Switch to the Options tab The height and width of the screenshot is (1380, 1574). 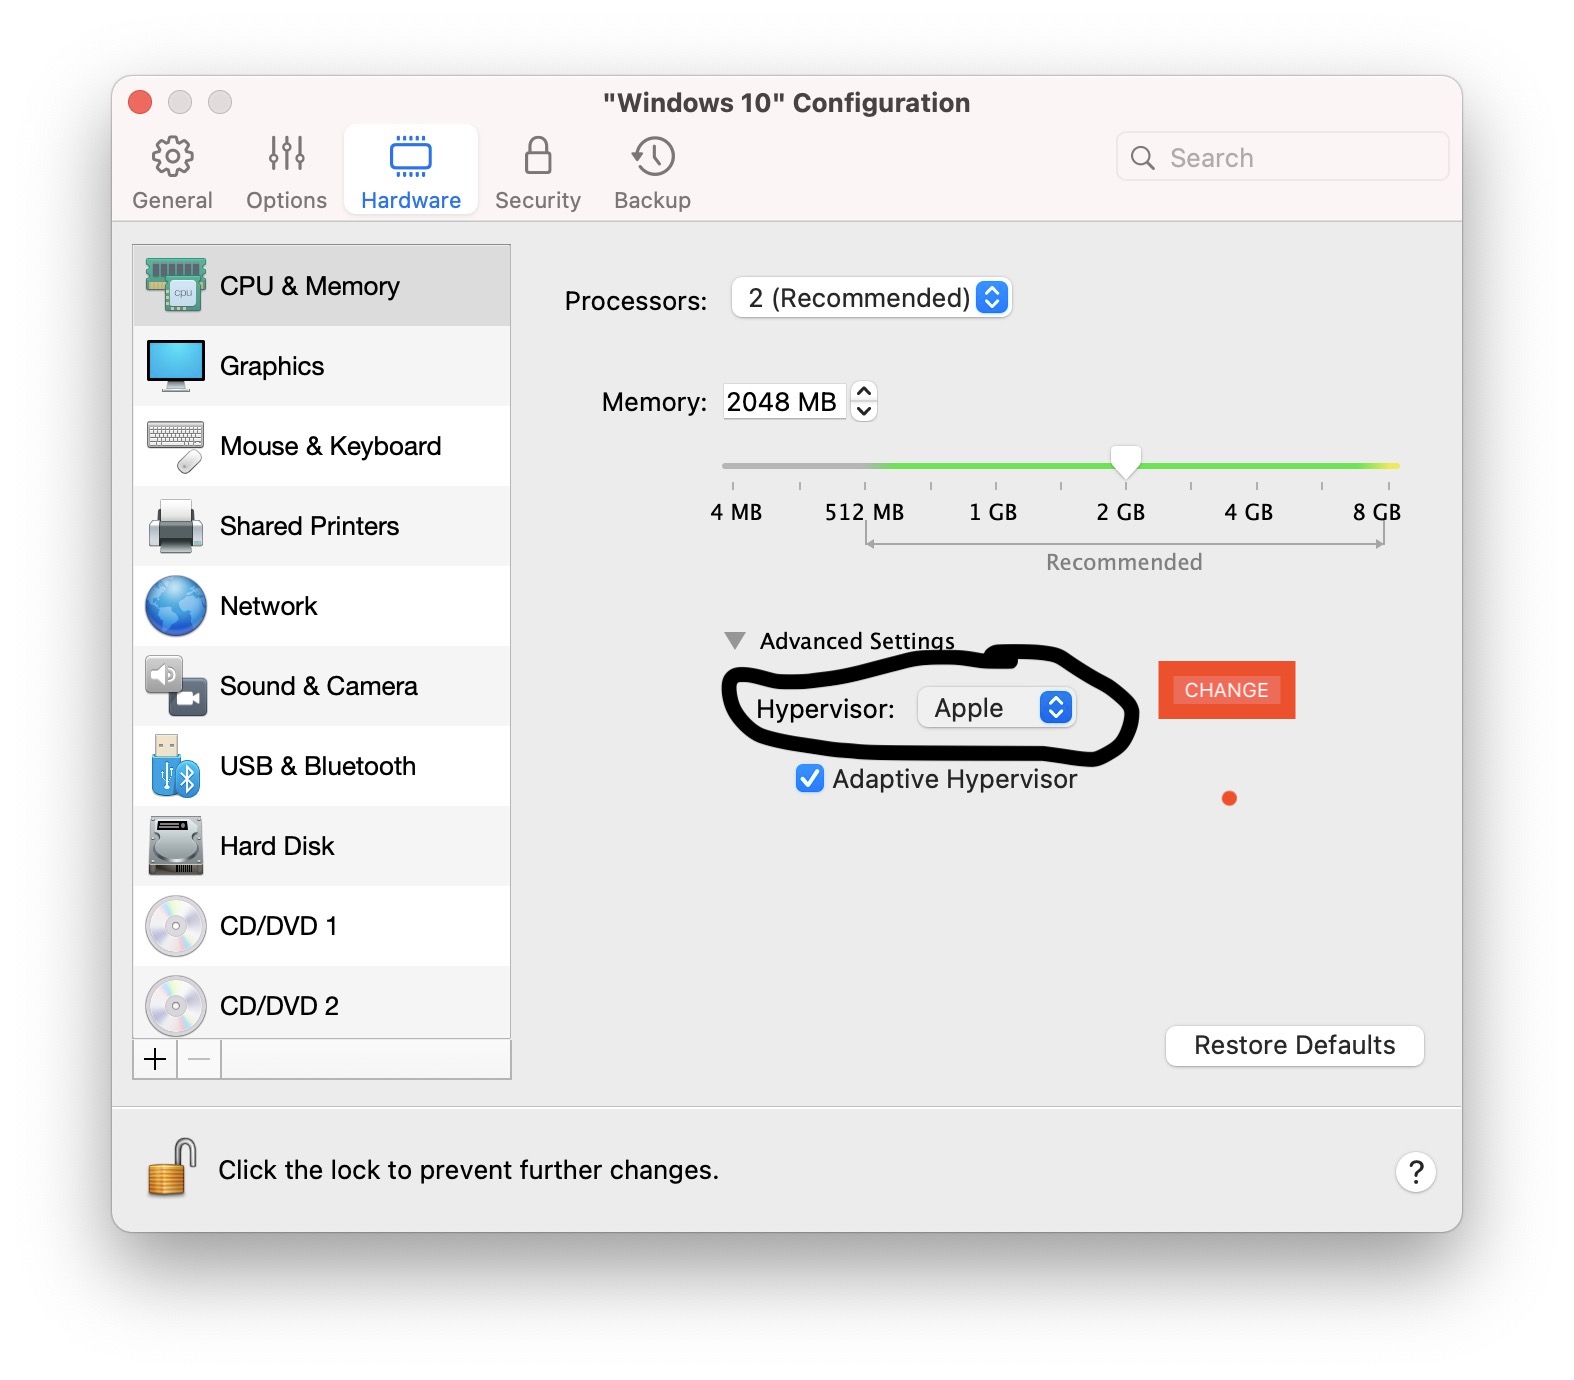(286, 173)
